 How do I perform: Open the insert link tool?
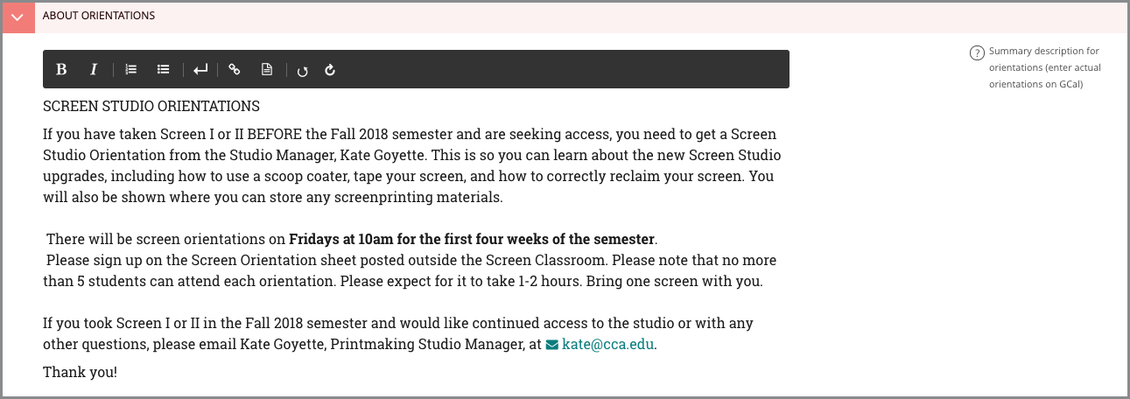tap(234, 70)
